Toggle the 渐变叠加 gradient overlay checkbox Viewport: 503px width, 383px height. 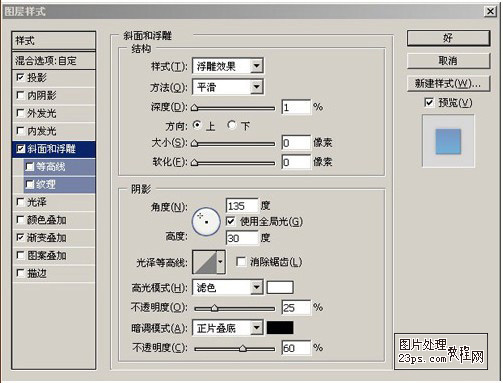pyautogui.click(x=20, y=237)
